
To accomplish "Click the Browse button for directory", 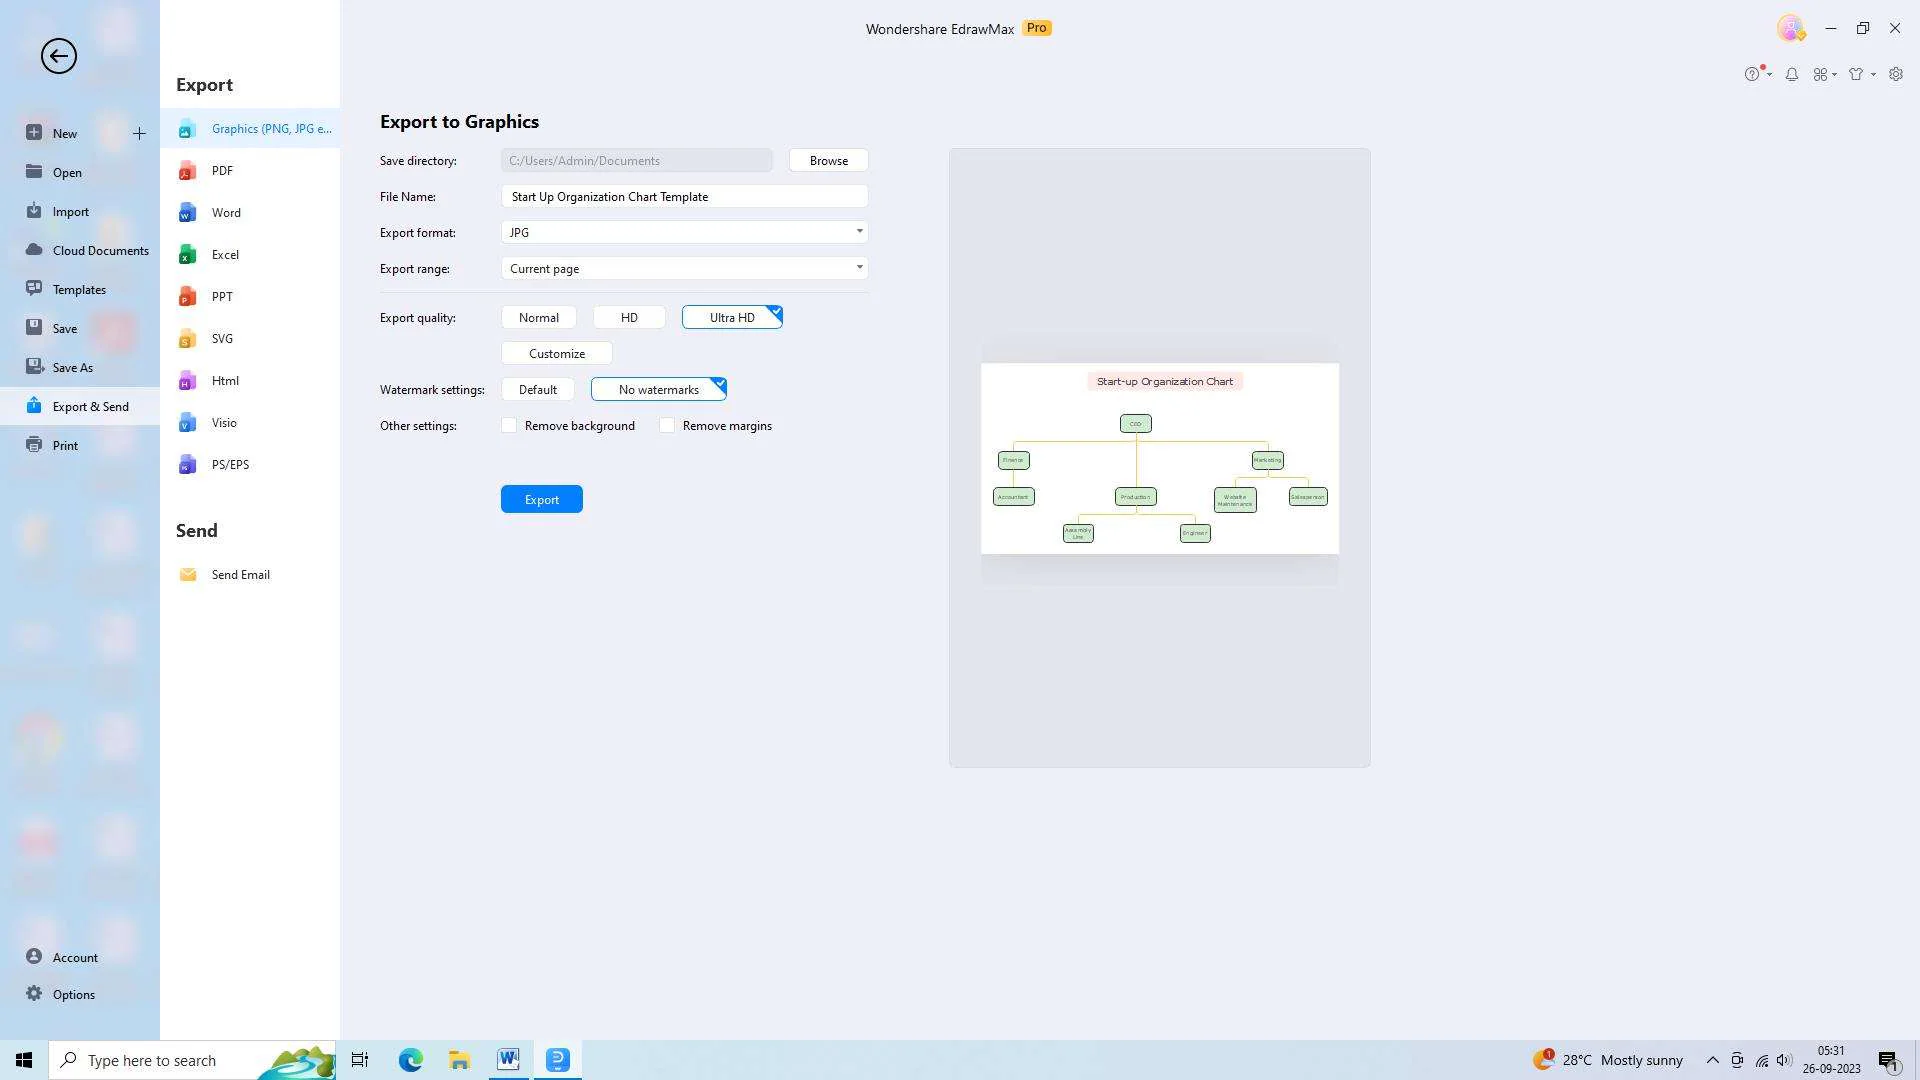I will (828, 160).
